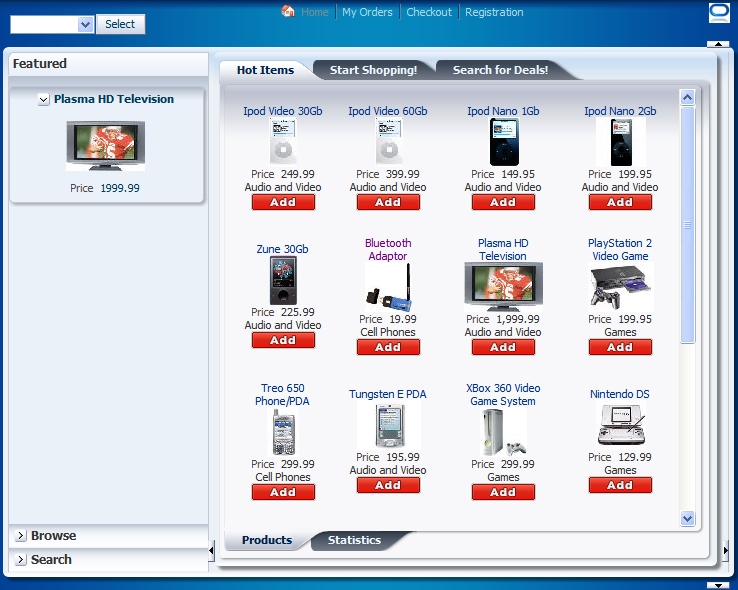Viewport: 738px width, 590px height.
Task: Click the Featured panel header
Action: 109,64
